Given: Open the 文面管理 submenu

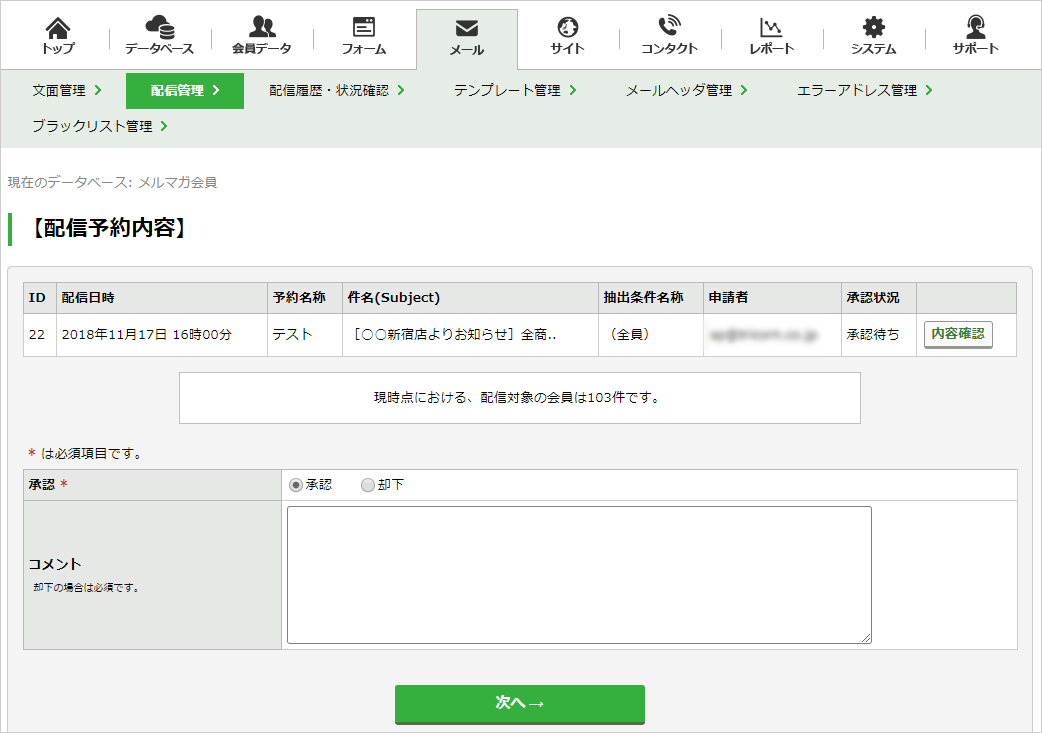Looking at the screenshot, I should point(66,90).
